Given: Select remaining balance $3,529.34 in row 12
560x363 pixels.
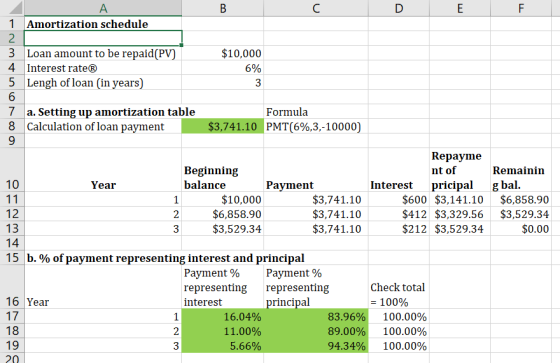Looking at the screenshot, I should click(x=521, y=214).
